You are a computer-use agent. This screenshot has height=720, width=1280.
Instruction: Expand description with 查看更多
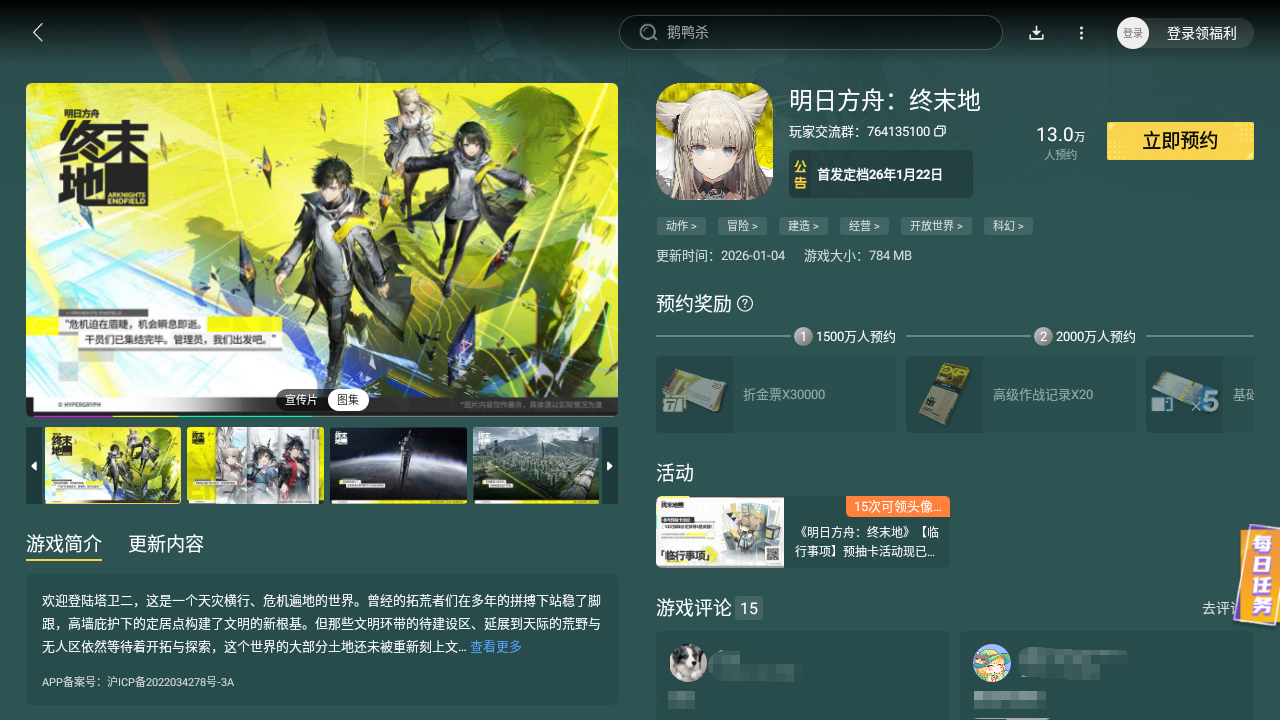point(496,647)
